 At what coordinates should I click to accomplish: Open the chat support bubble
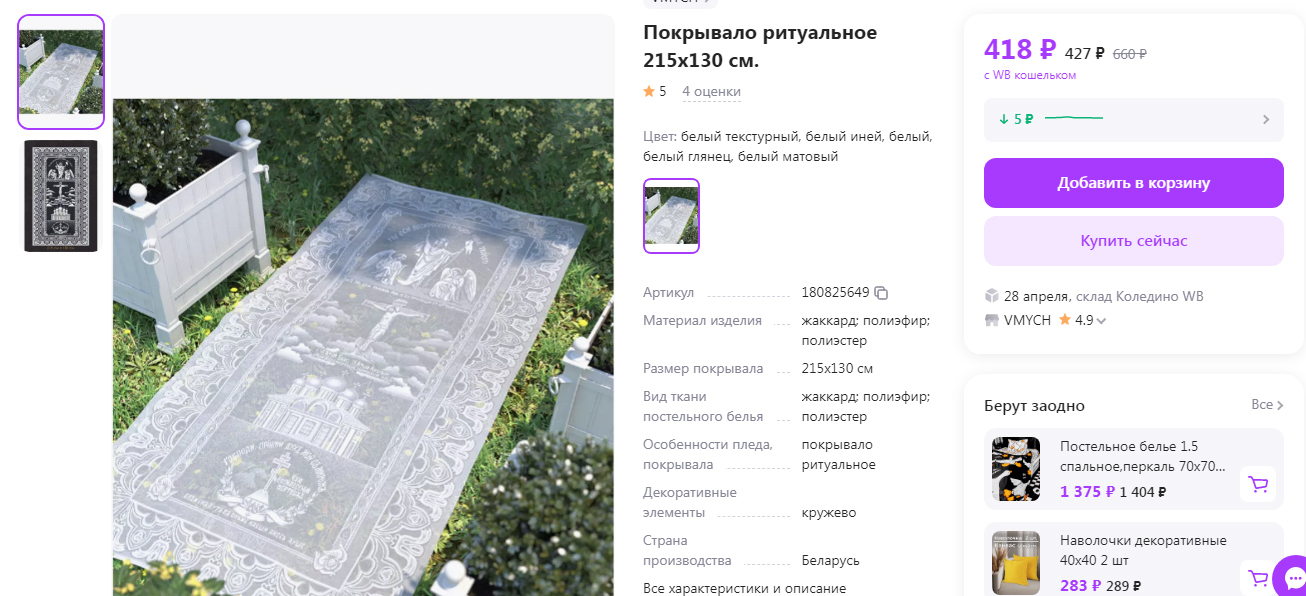(x=1291, y=578)
